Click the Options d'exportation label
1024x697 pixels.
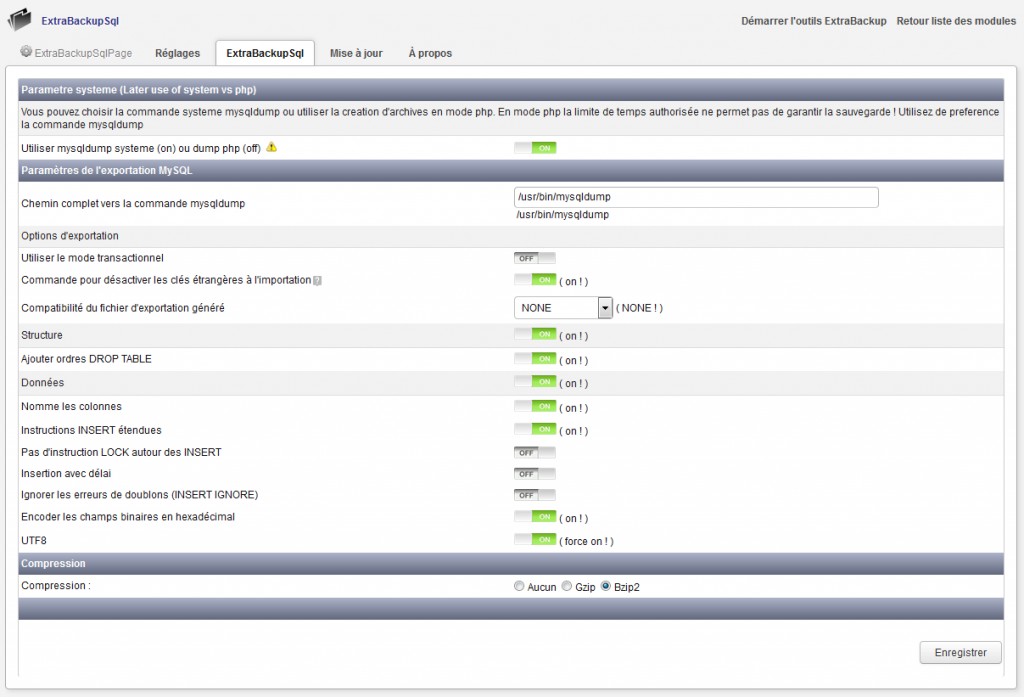pyautogui.click(x=70, y=236)
